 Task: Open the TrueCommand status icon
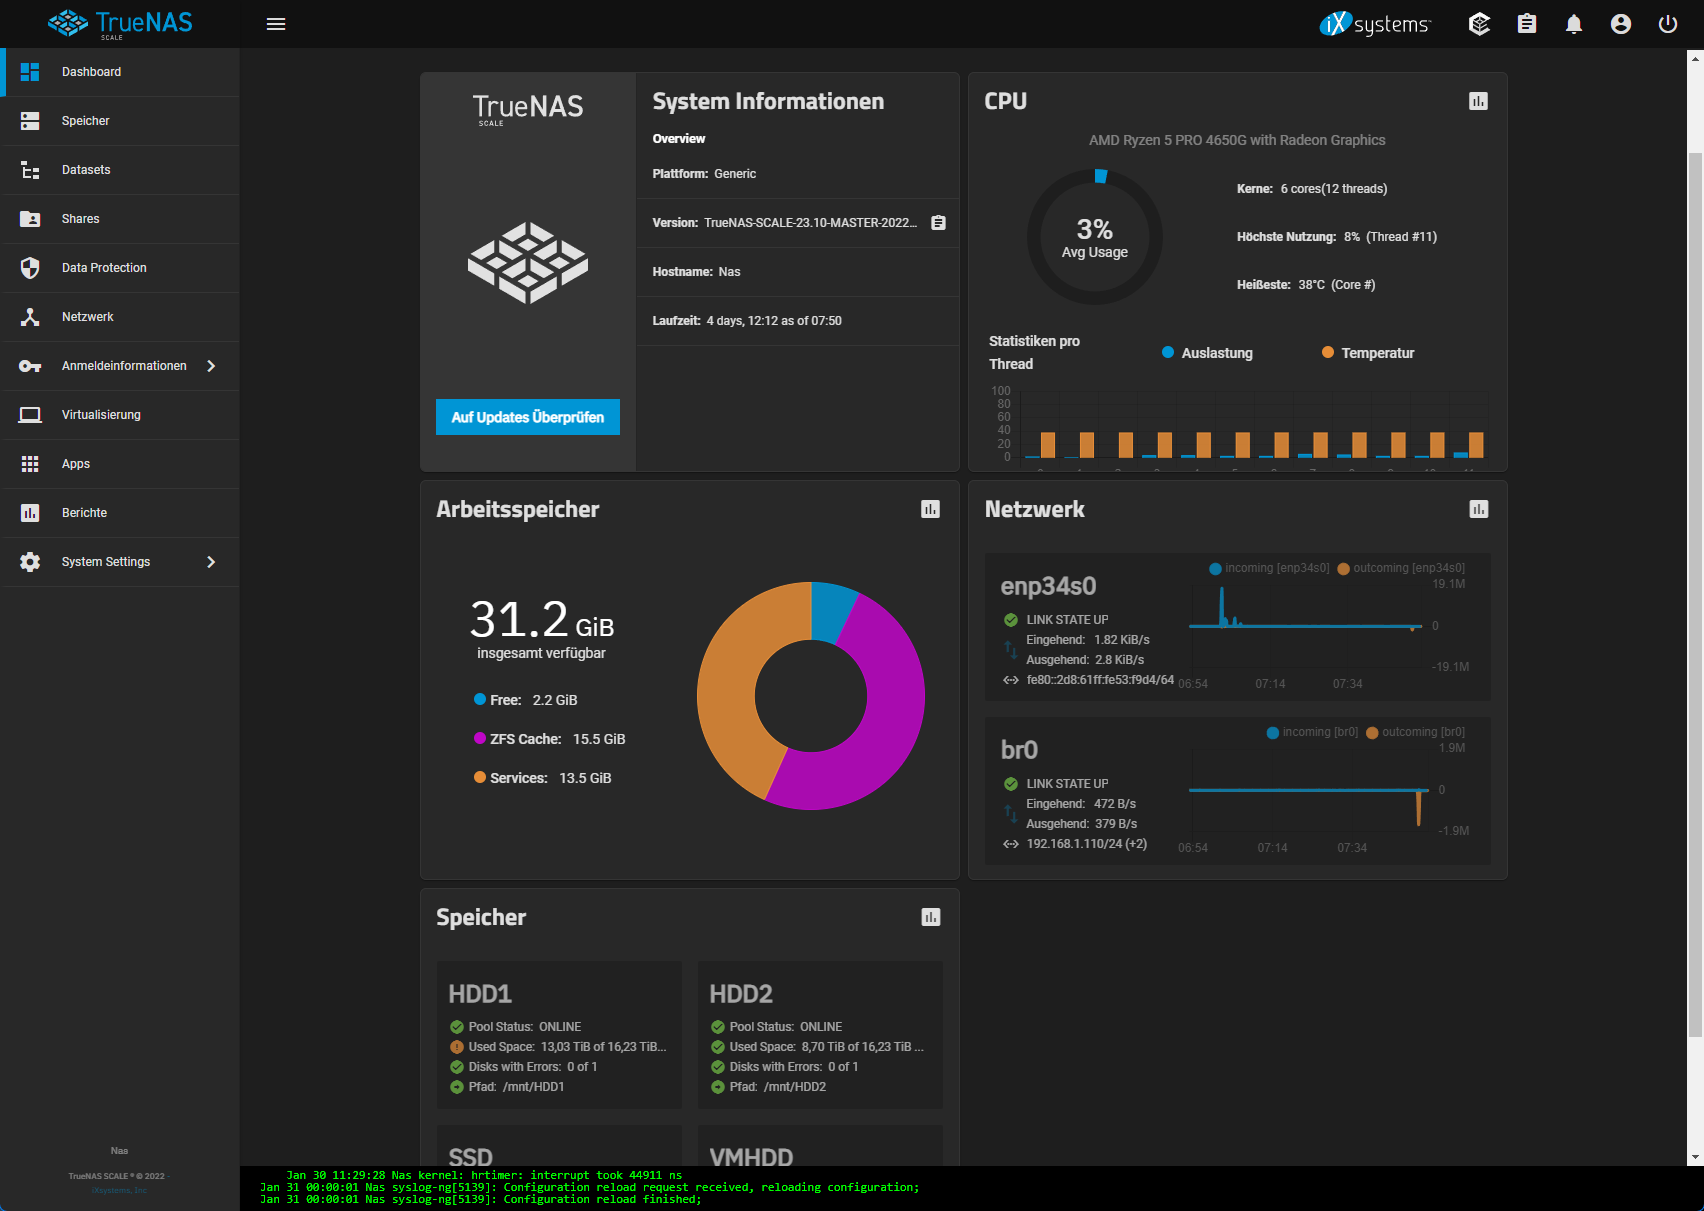(1479, 24)
